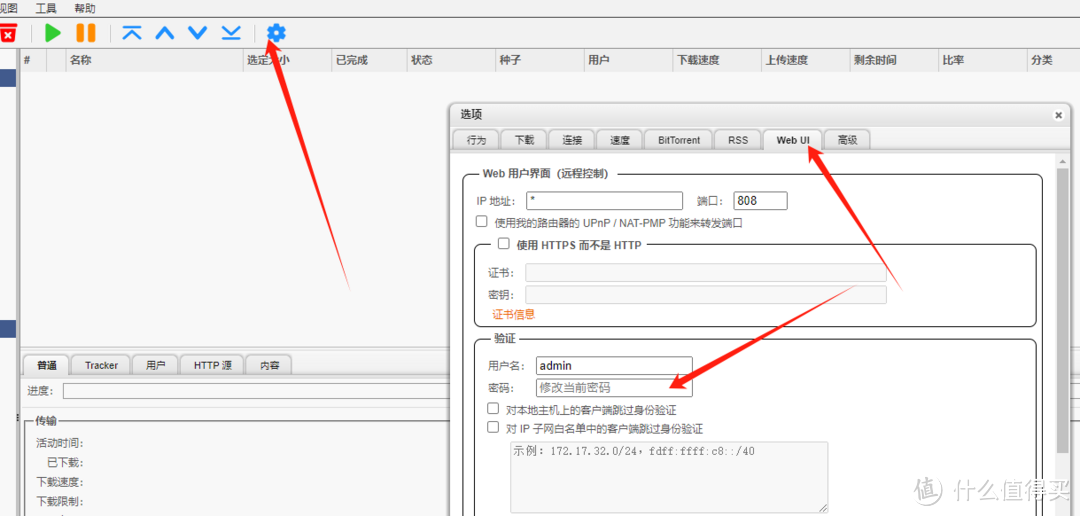The image size is (1080, 516).
Task: Resume torrents with green play icon
Action: pyautogui.click(x=53, y=32)
